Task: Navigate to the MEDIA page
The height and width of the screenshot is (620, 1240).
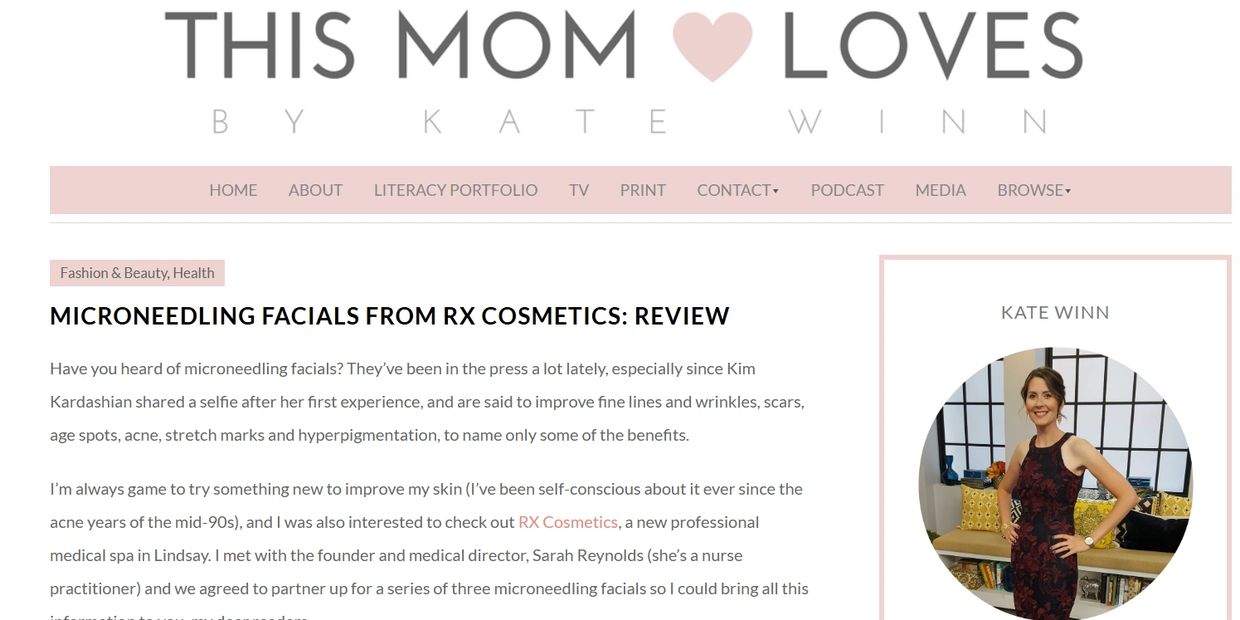Action: [x=940, y=190]
